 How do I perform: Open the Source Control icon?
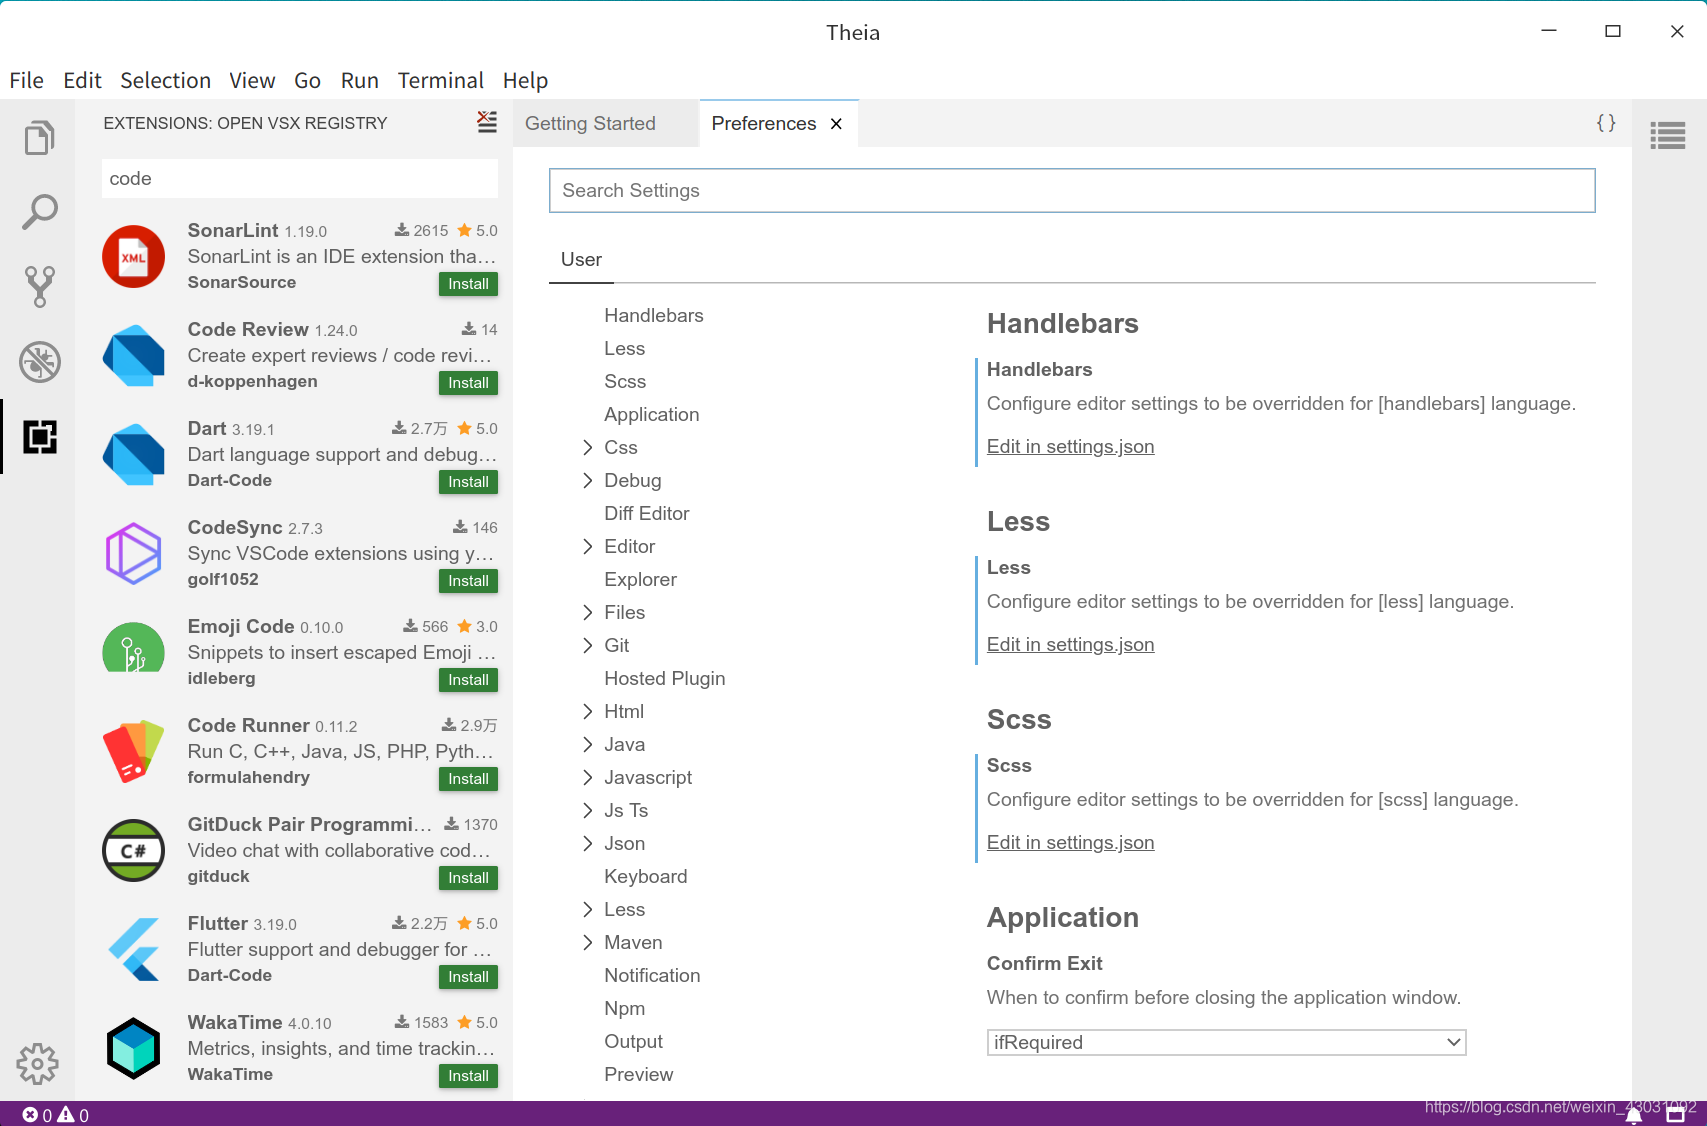(39, 287)
